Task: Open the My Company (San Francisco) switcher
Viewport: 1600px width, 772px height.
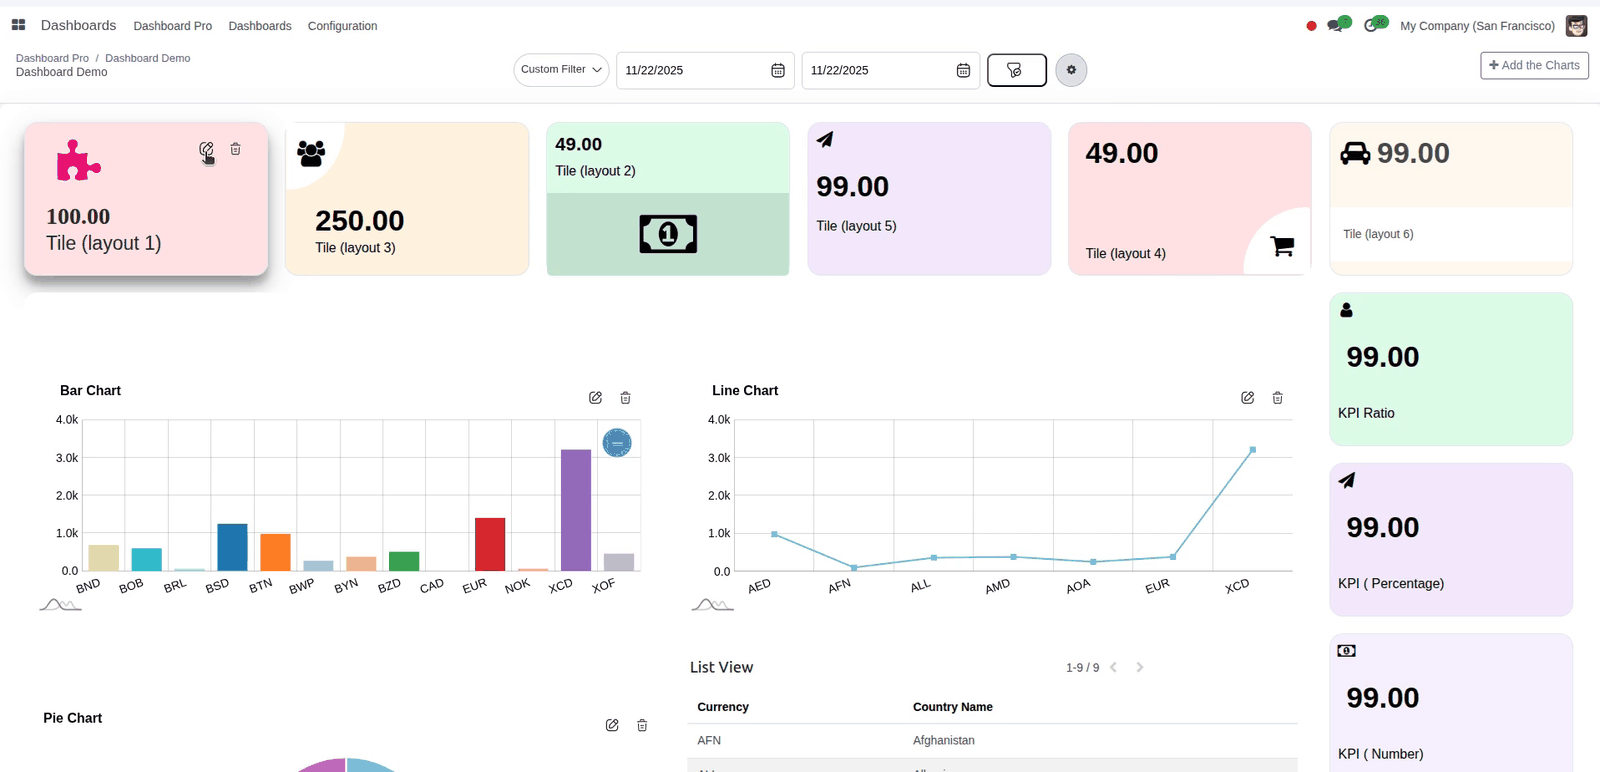Action: (x=1477, y=26)
